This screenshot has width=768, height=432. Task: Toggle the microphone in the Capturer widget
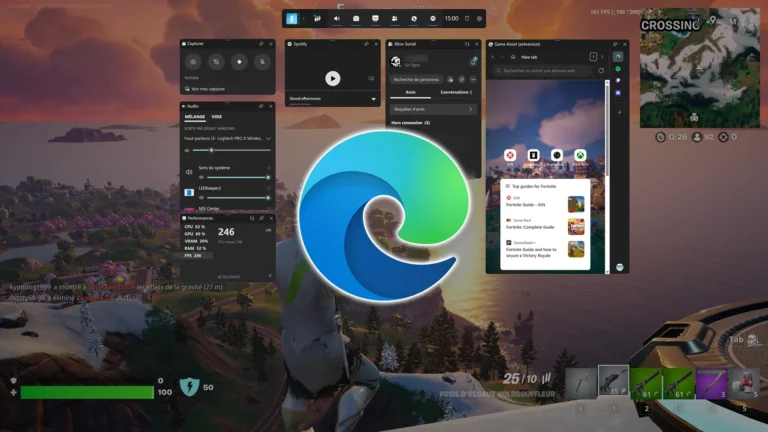tap(261, 62)
